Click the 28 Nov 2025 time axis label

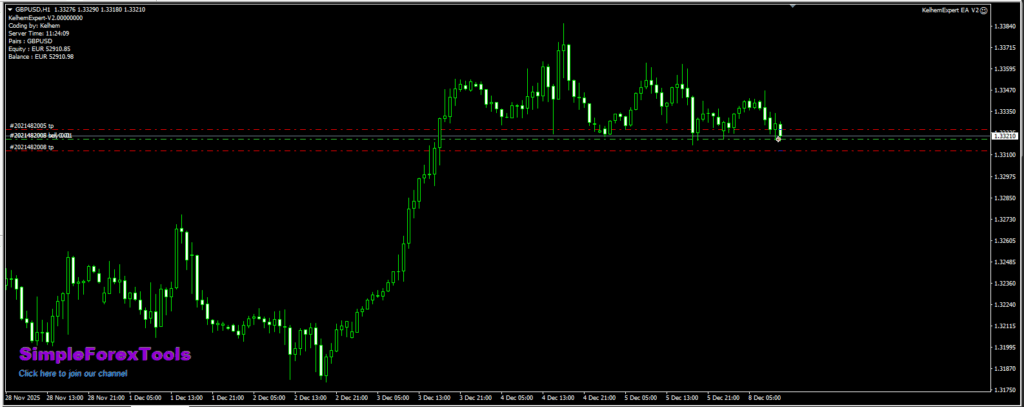click(23, 396)
